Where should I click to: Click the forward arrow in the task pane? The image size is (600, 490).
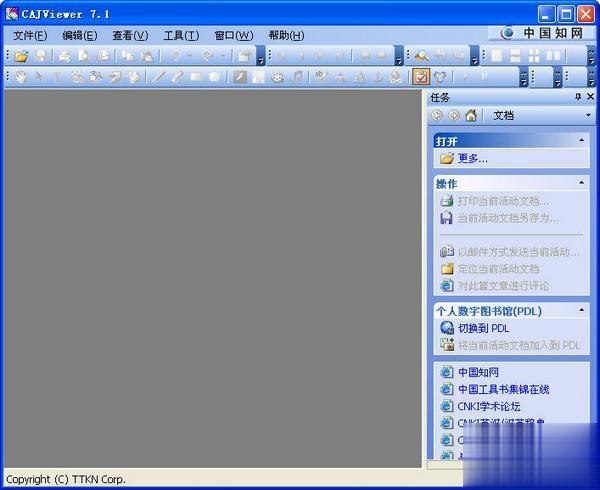(454, 116)
